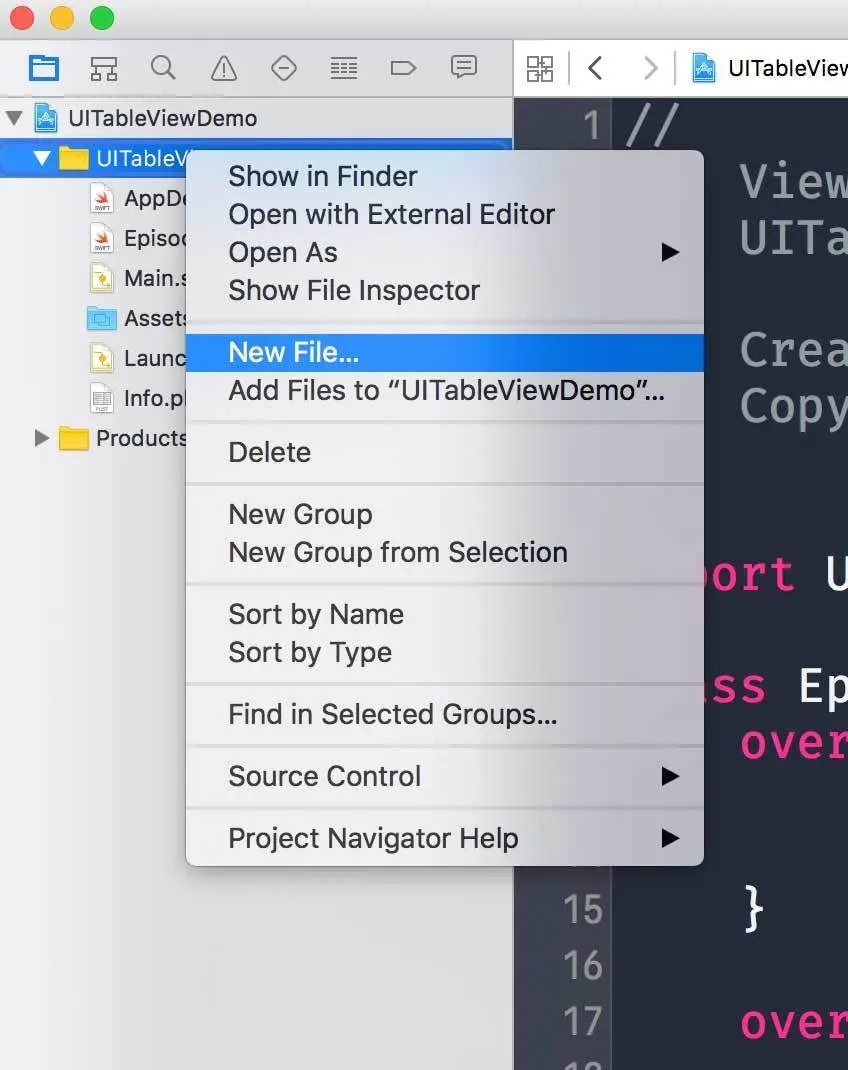The image size is (848, 1070).
Task: Choose Find in Selected Groups...
Action: [x=444, y=714]
